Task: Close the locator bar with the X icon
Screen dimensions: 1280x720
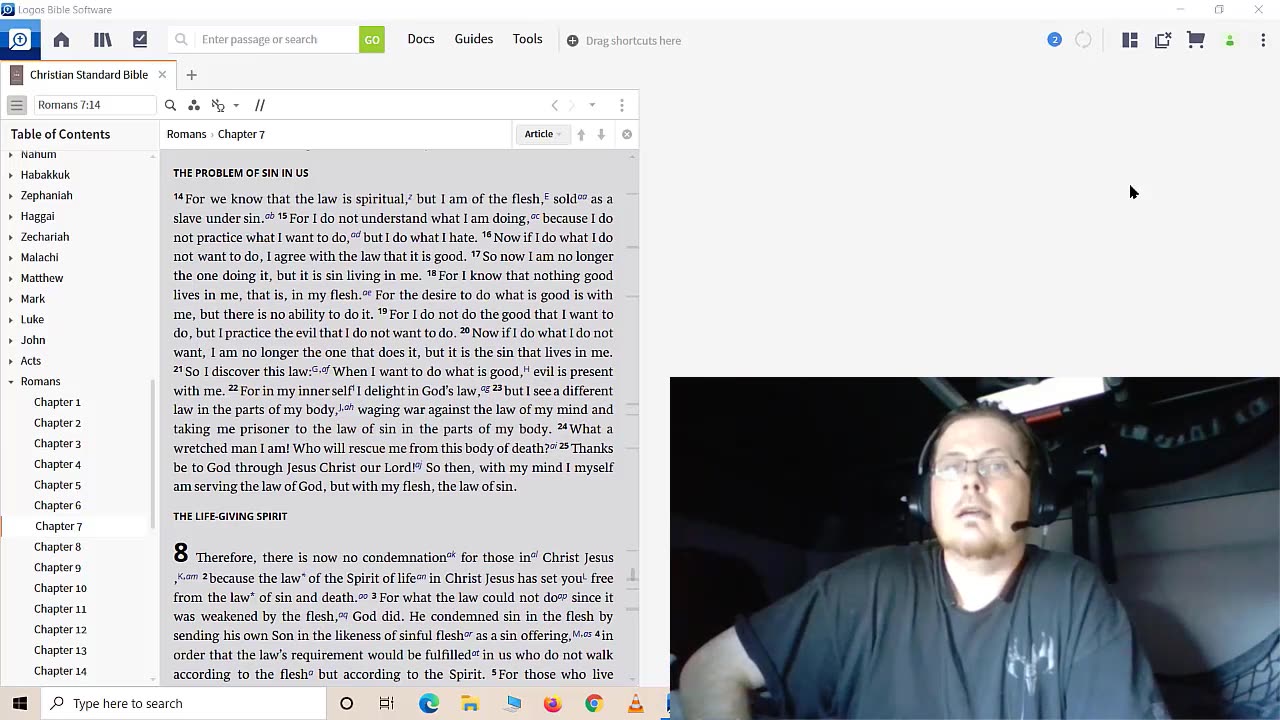Action: [x=627, y=134]
